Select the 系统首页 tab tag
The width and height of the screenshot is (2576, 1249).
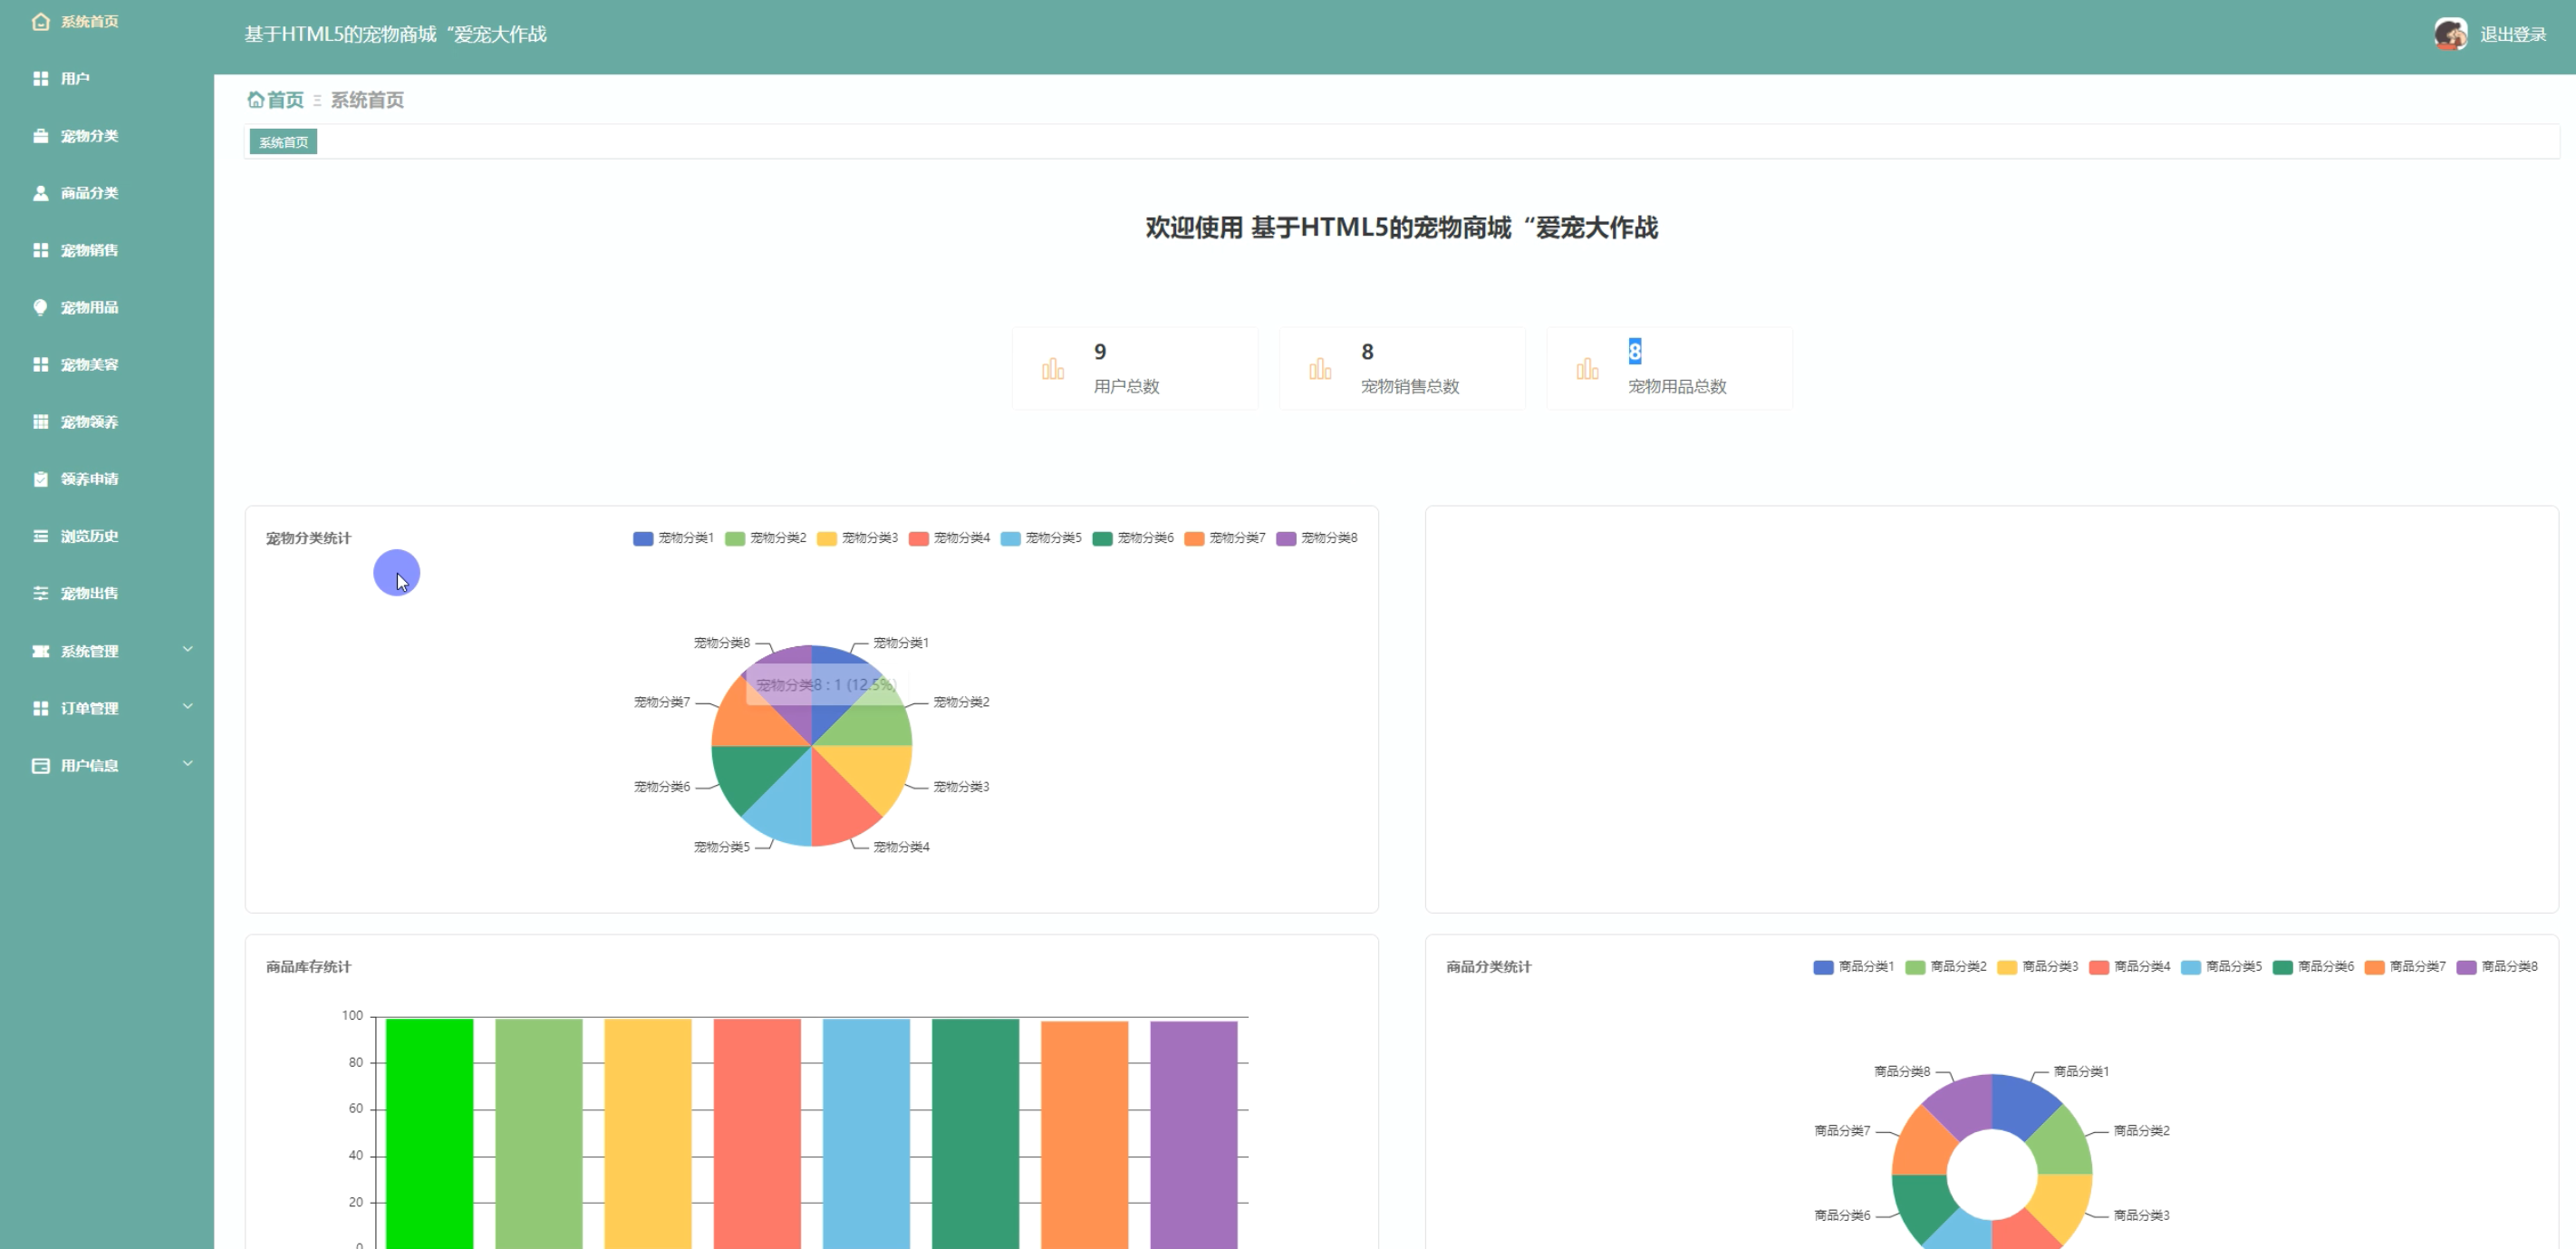pyautogui.click(x=283, y=142)
